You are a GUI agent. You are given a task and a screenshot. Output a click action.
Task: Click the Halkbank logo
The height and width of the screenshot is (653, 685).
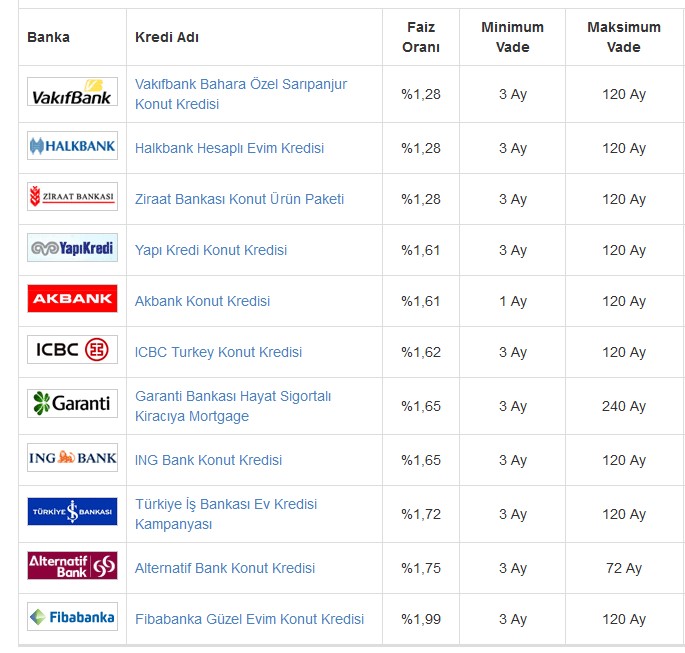coord(73,145)
